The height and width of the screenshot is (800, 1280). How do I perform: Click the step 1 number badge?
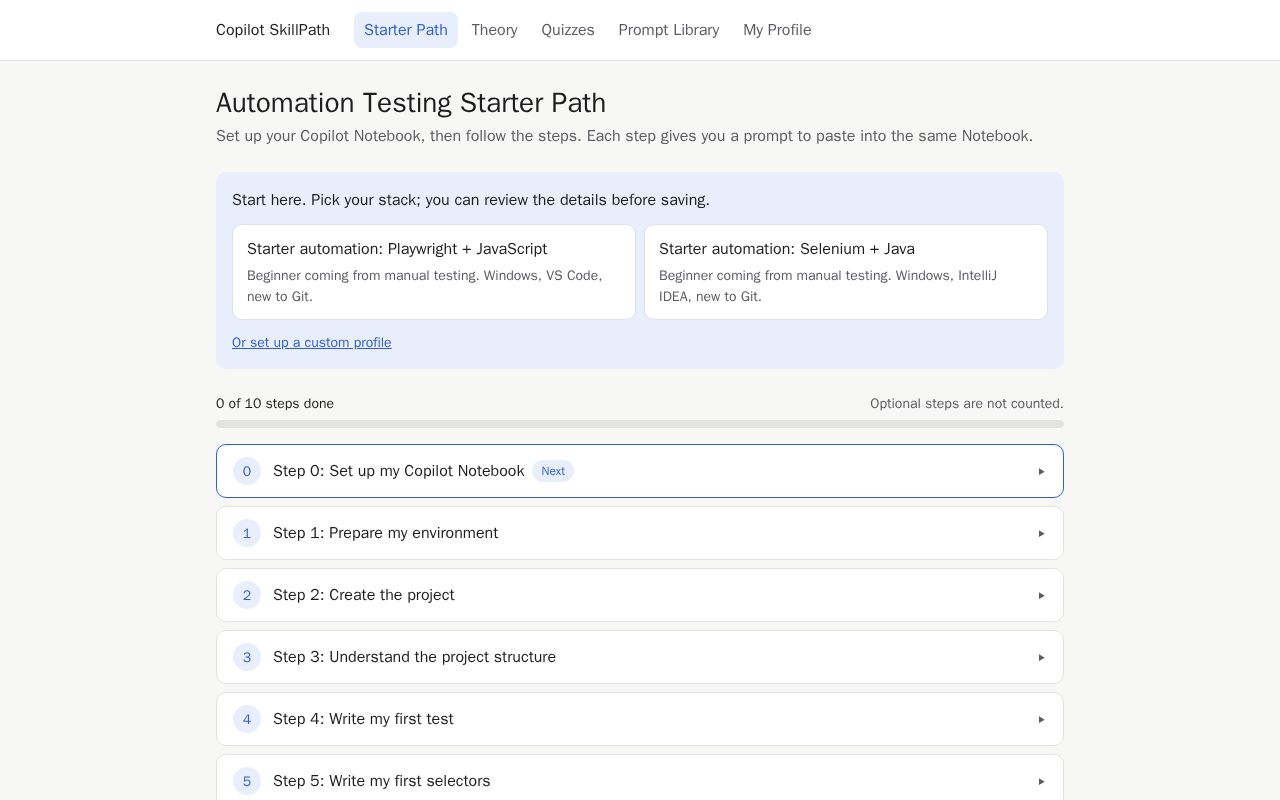247,533
